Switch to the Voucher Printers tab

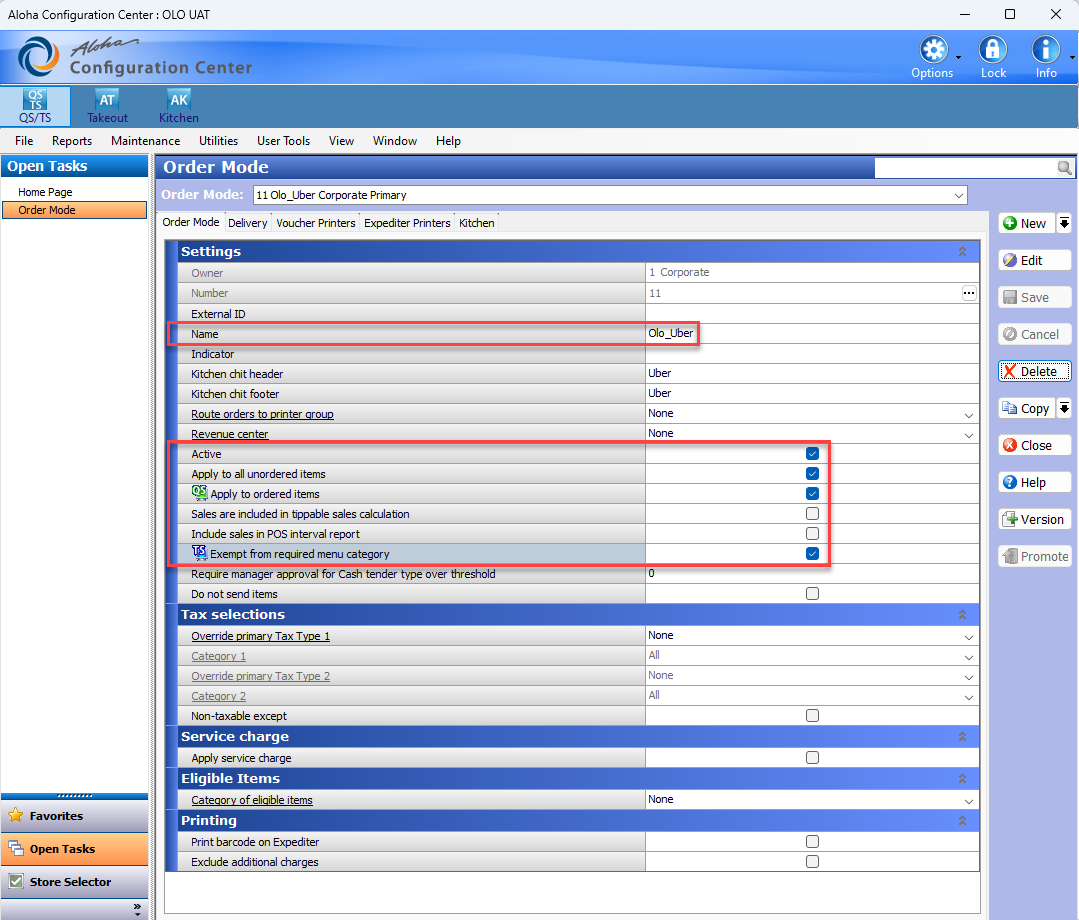pos(315,223)
